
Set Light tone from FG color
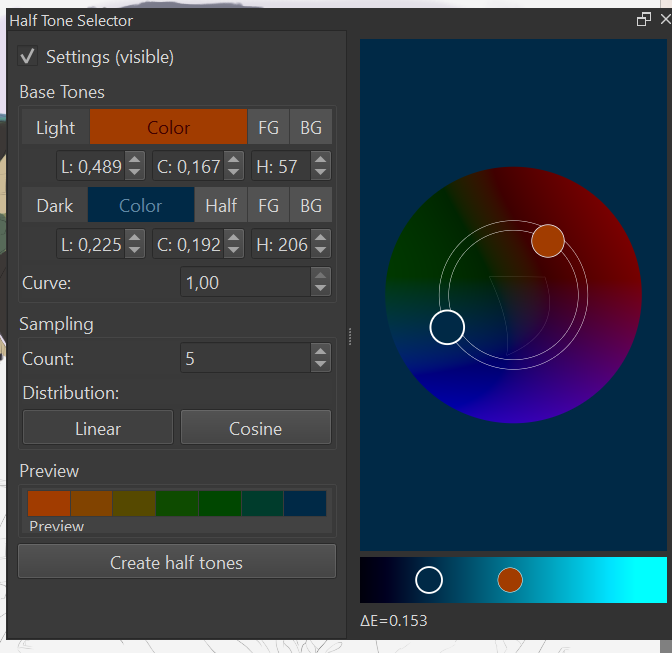click(268, 127)
